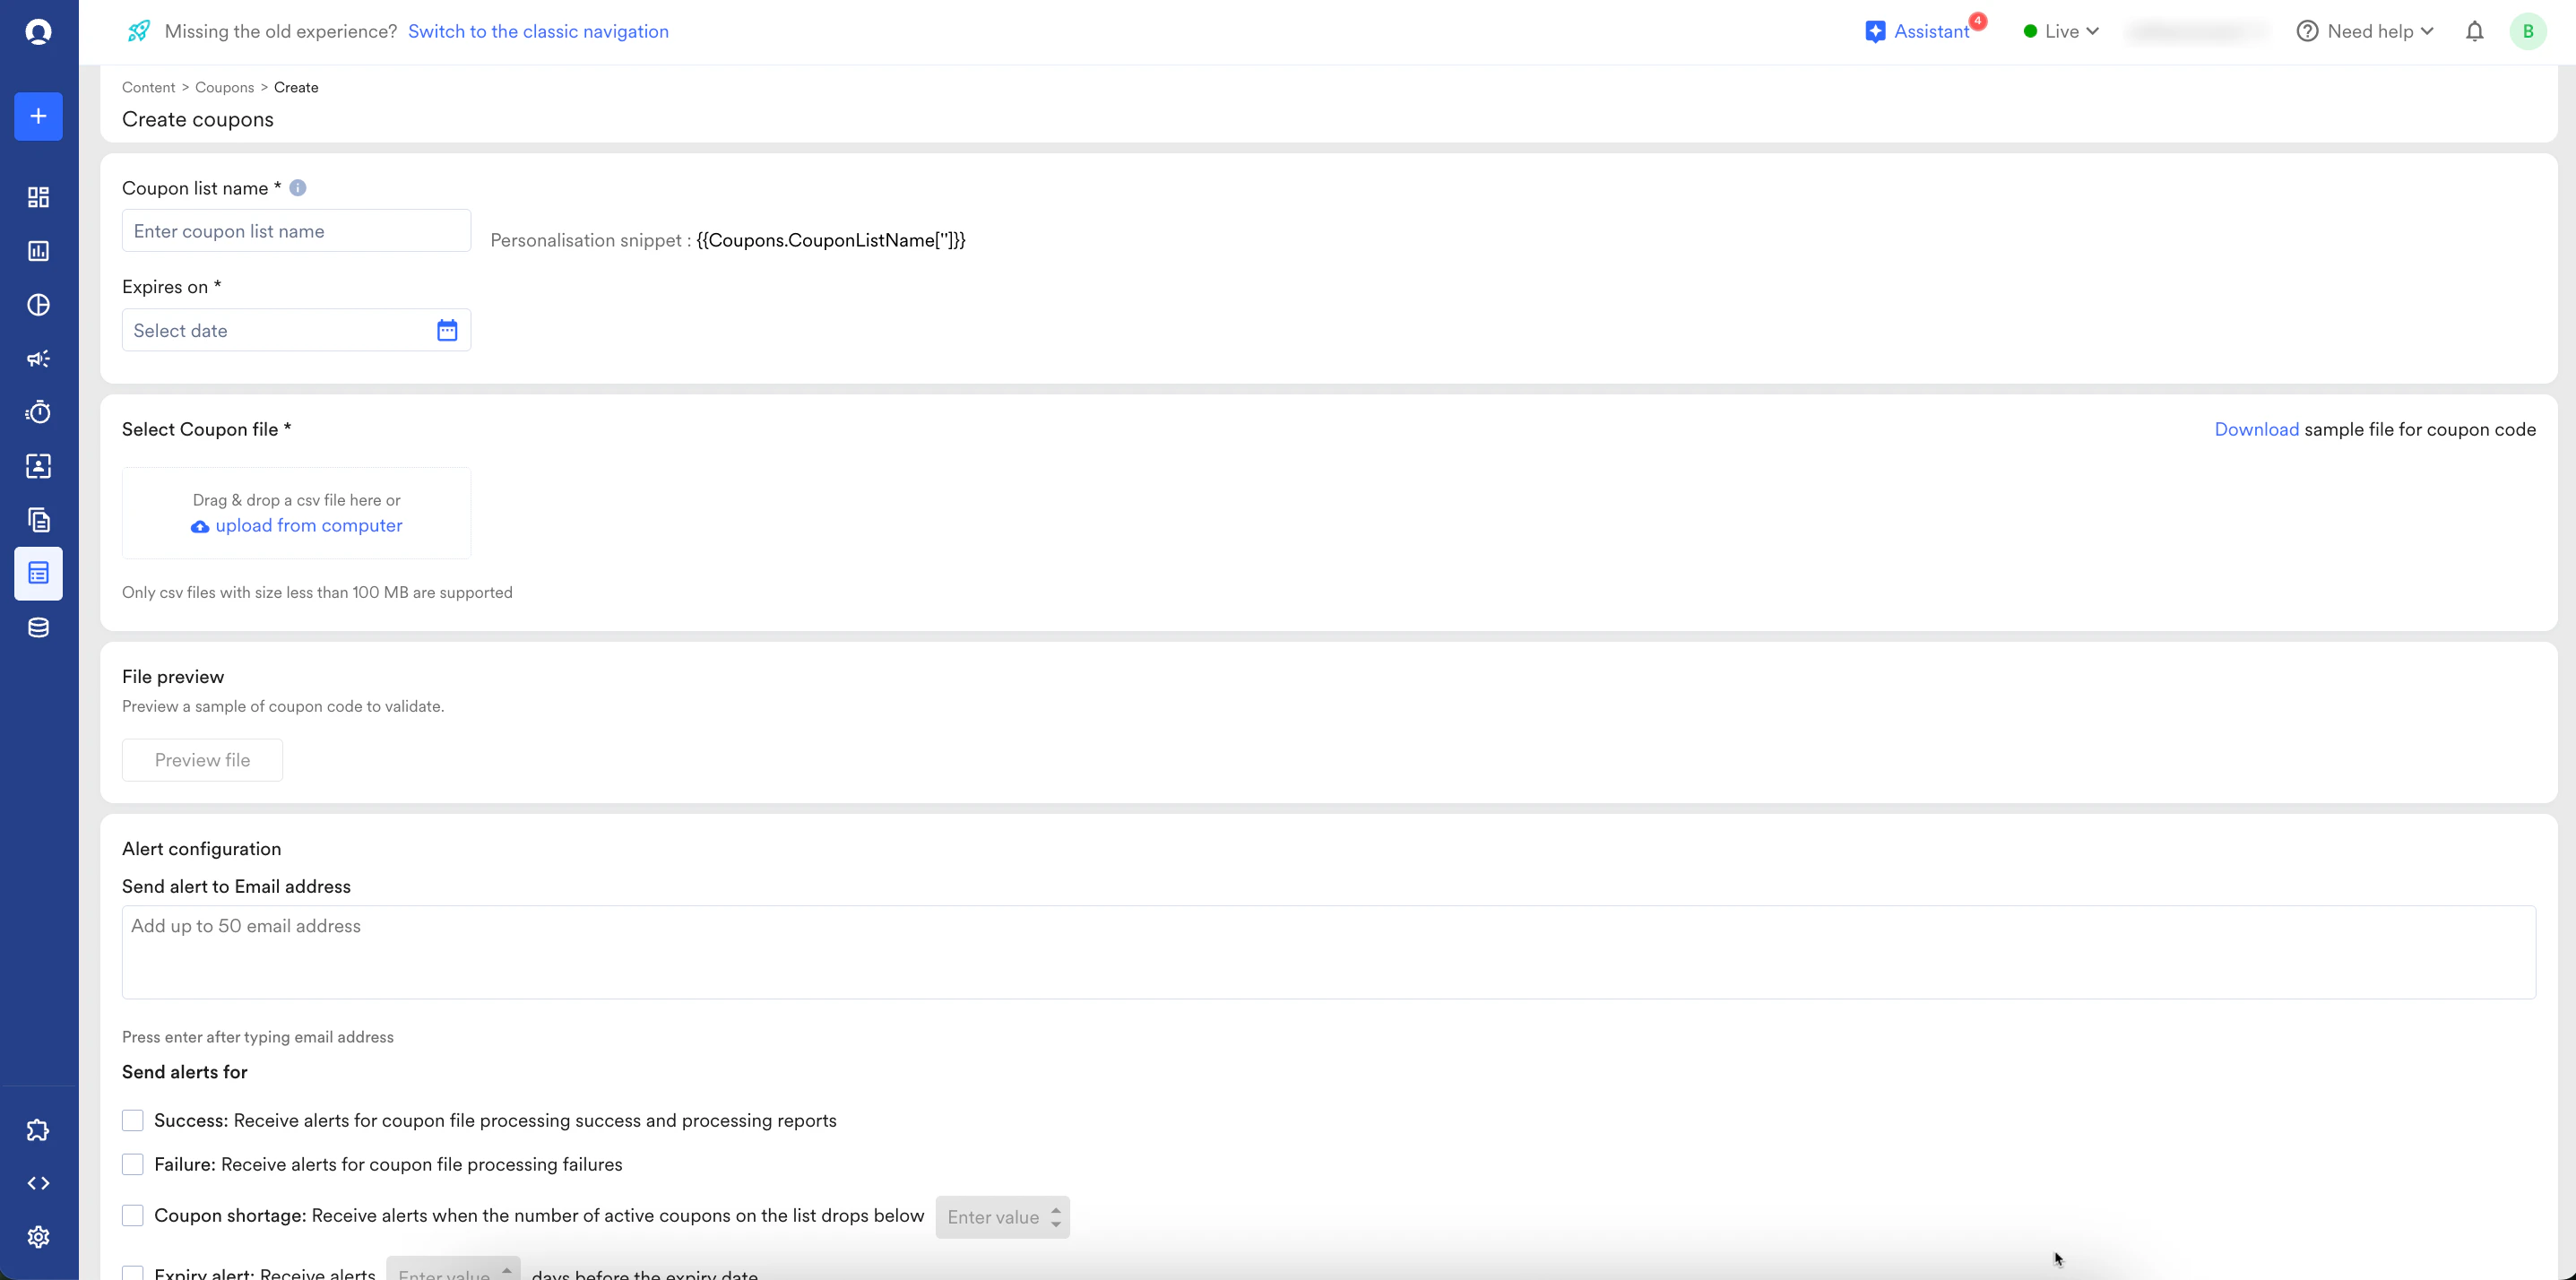Screen dimensions: 2576x1280
Task: Click the calendar icon in Expires on field
Action: pyautogui.click(x=447, y=330)
